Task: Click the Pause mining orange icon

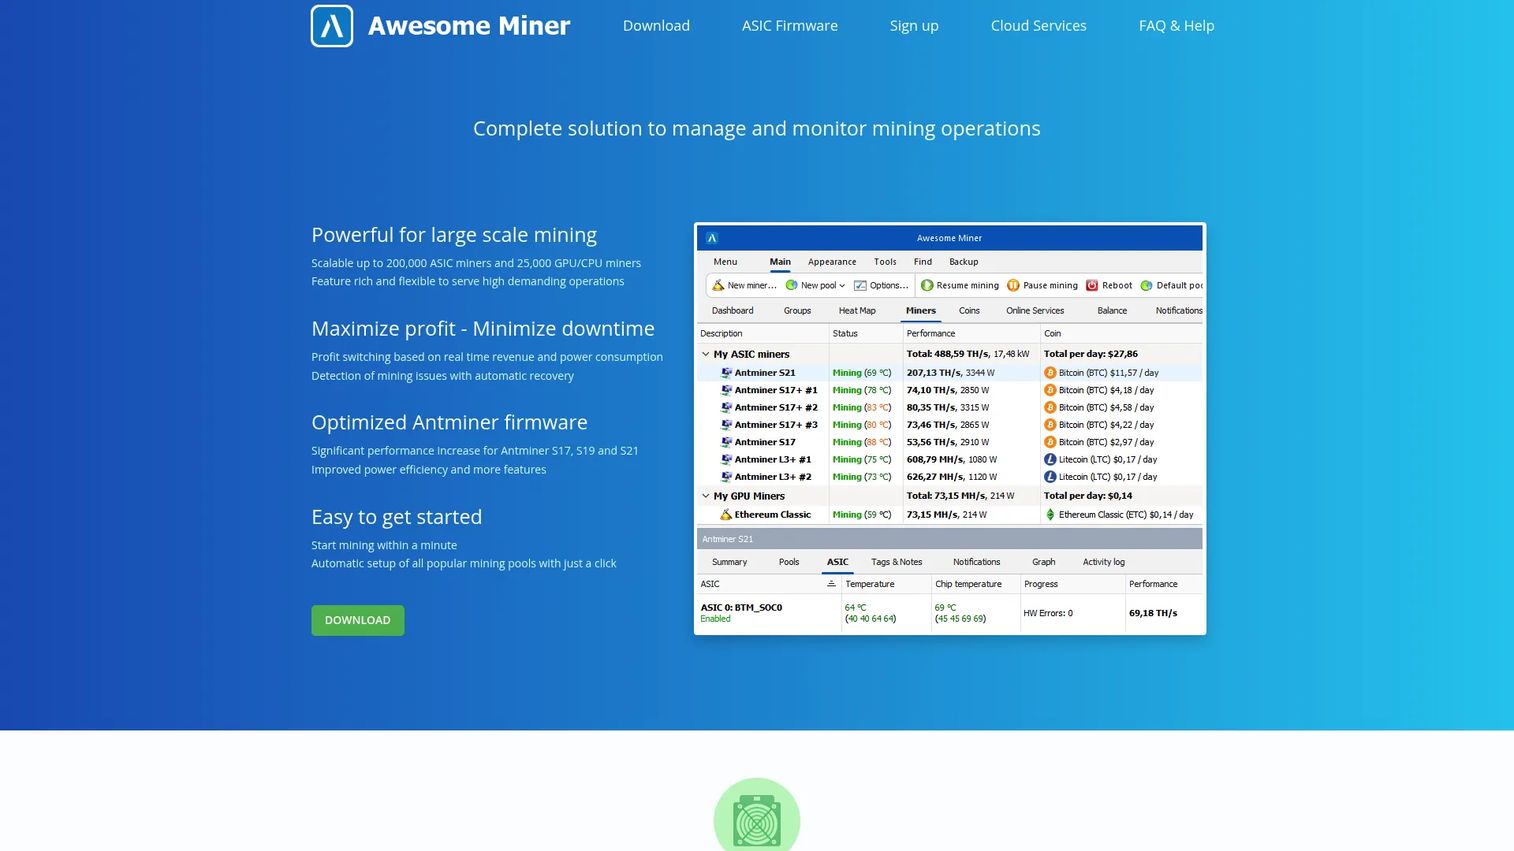Action: [x=1013, y=285]
